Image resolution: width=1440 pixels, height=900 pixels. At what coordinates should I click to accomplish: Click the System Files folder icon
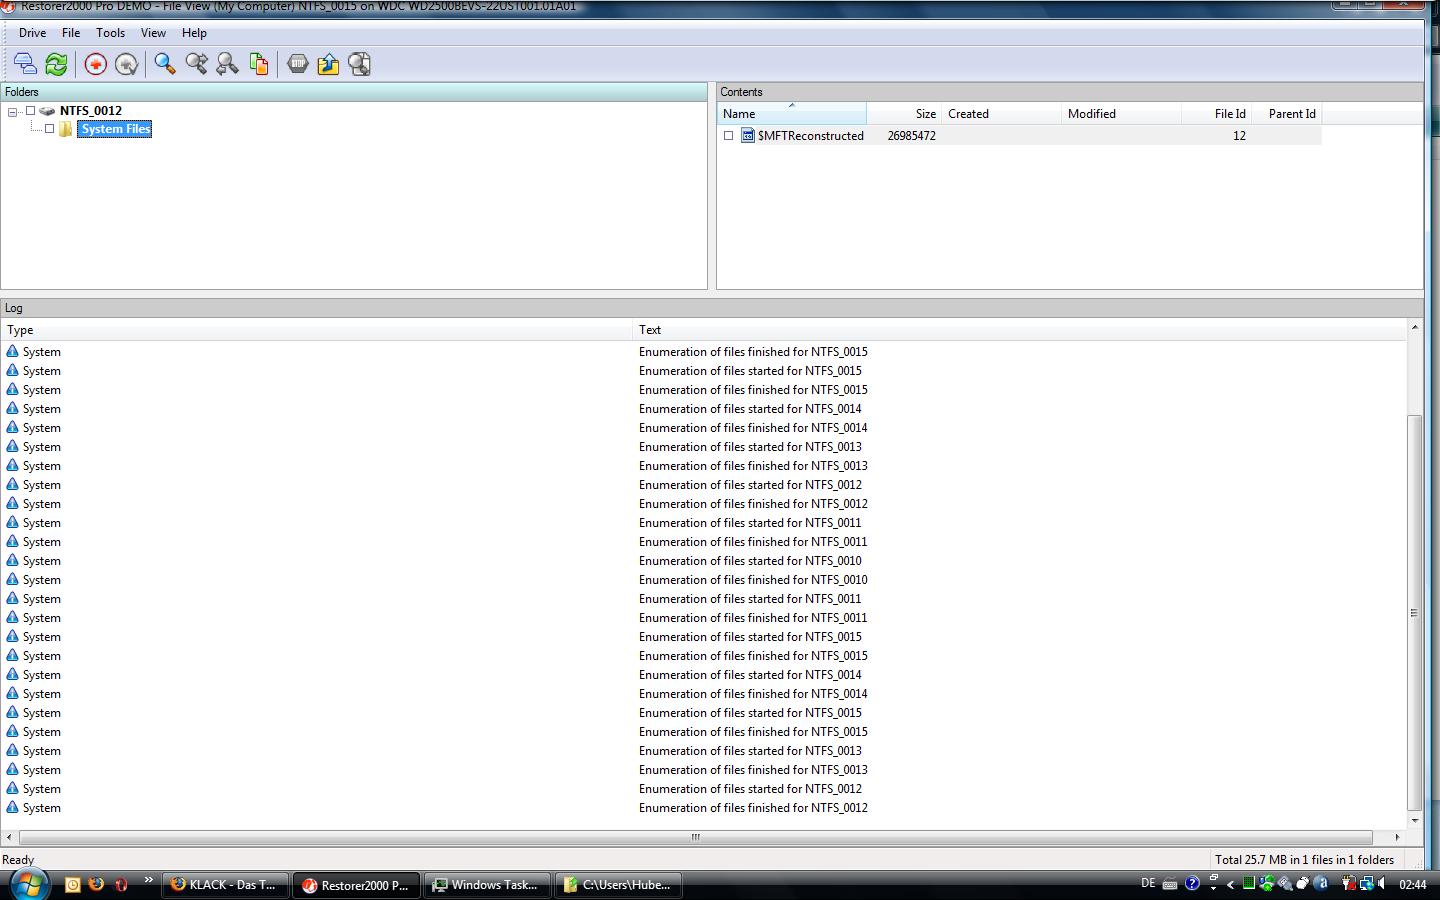click(x=66, y=129)
